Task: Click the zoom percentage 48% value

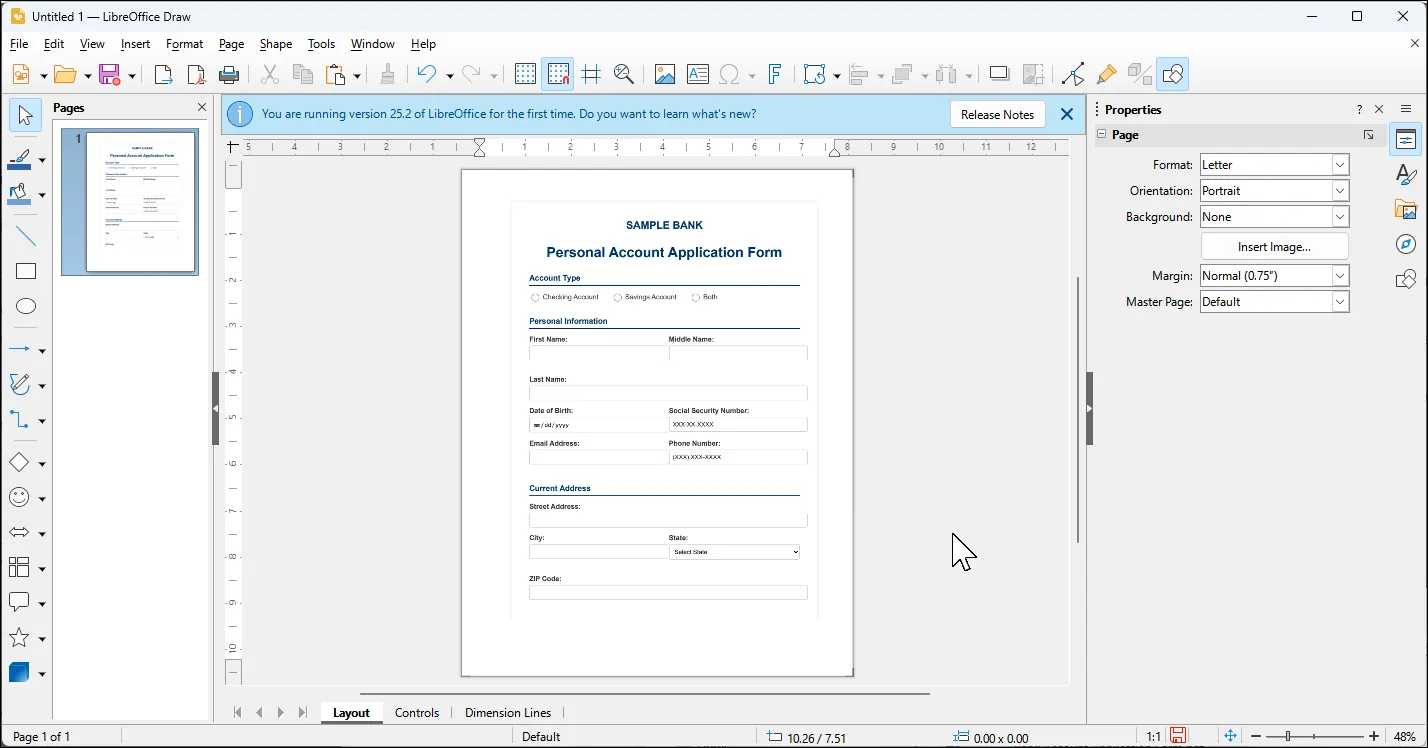Action: (x=1404, y=737)
